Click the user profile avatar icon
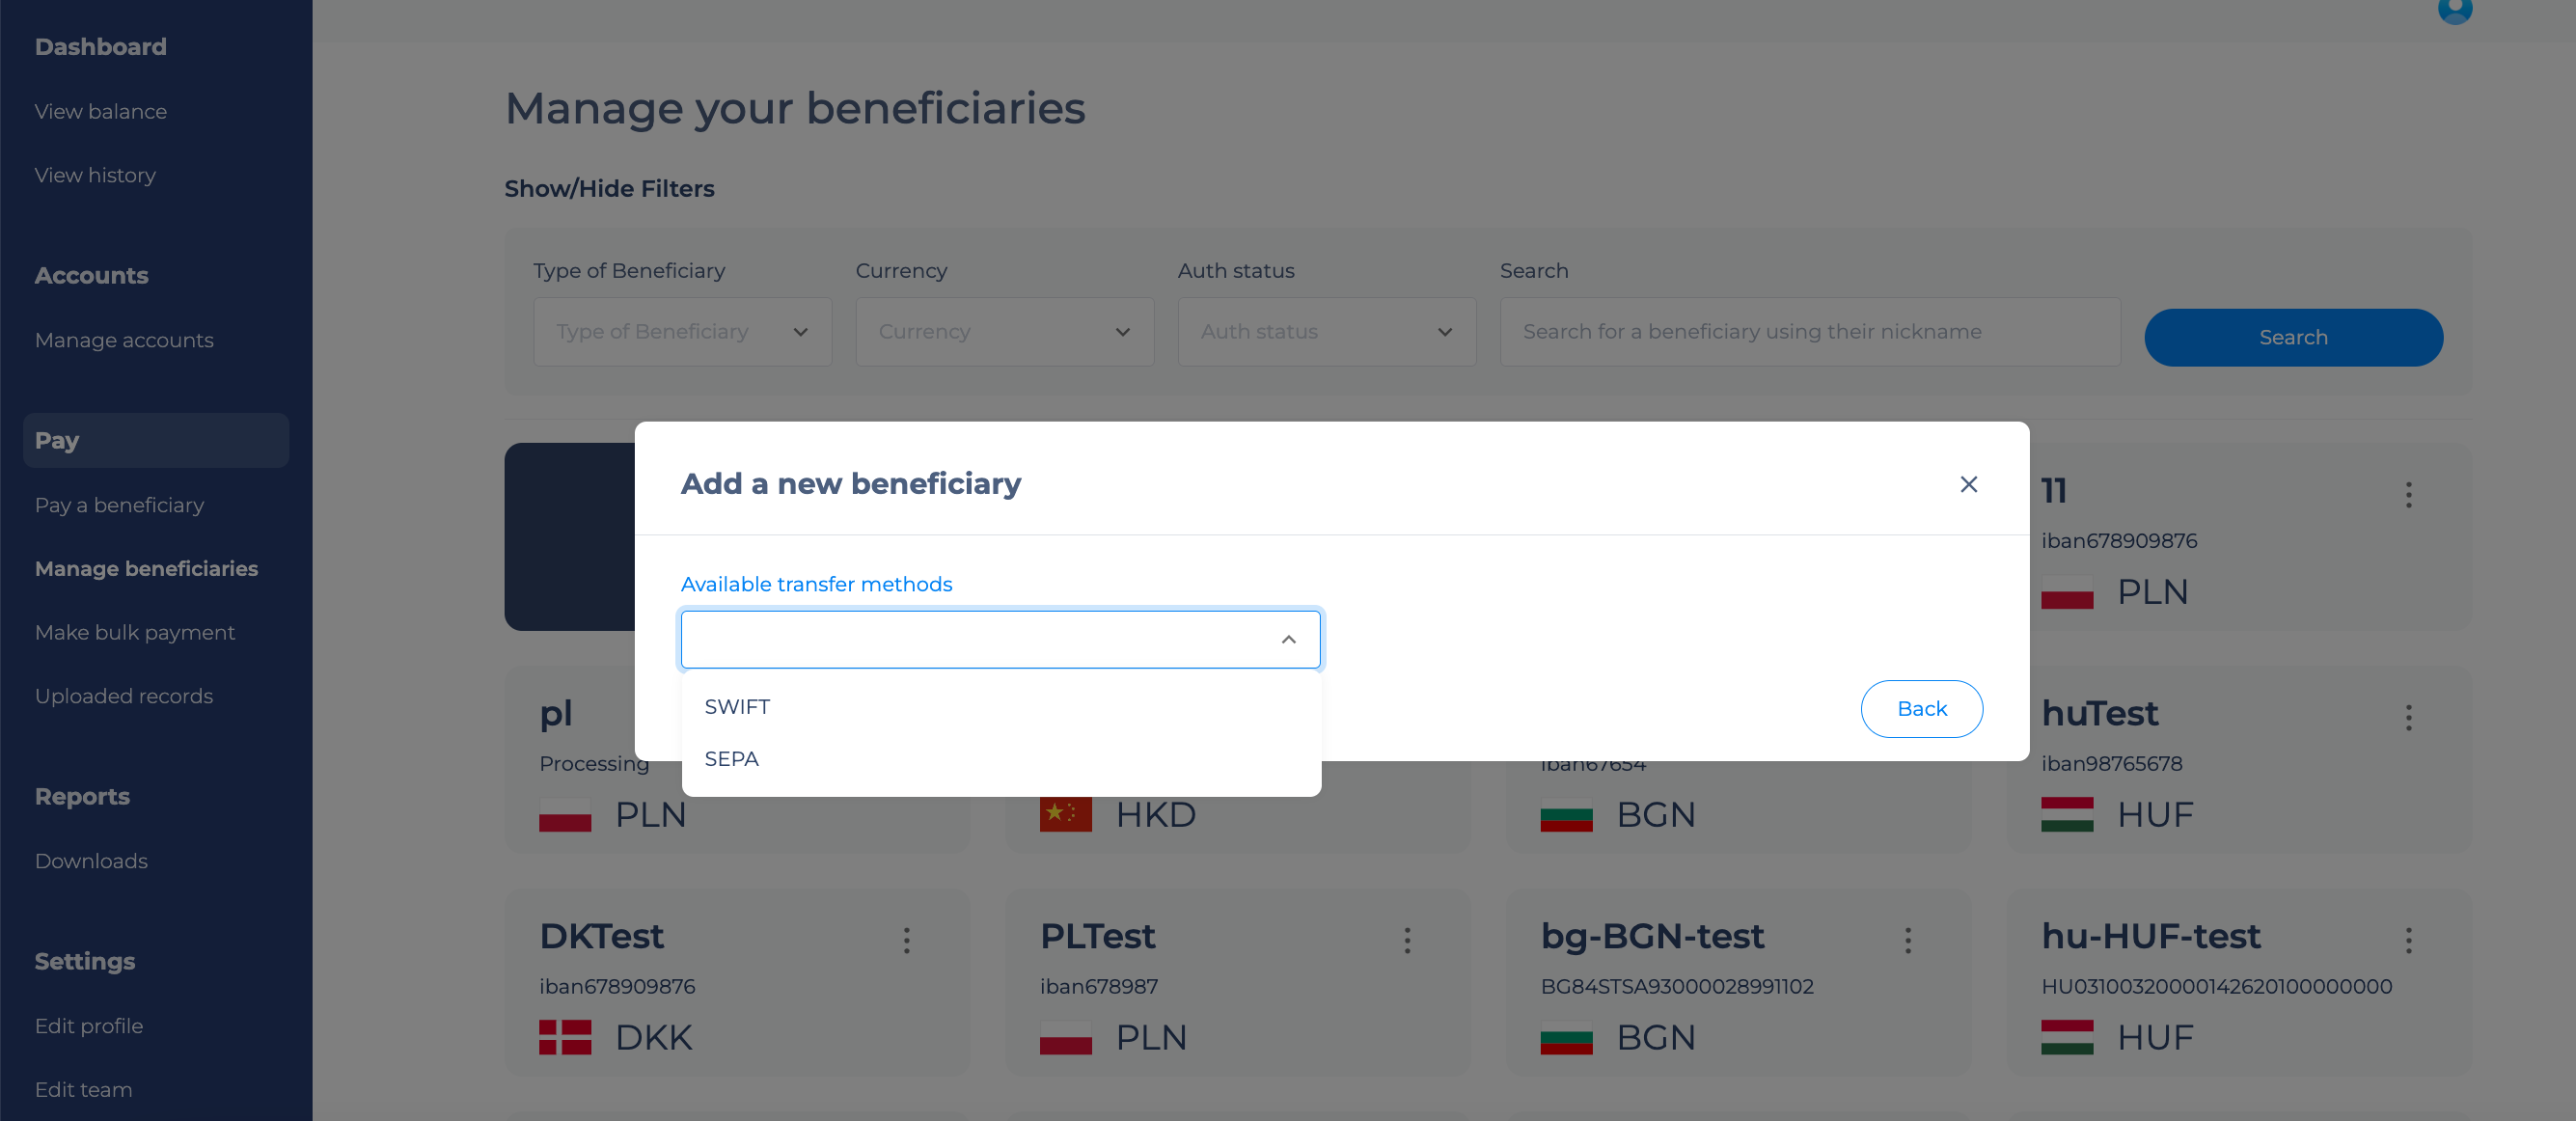This screenshot has height=1121, width=2576. pos(2454,9)
